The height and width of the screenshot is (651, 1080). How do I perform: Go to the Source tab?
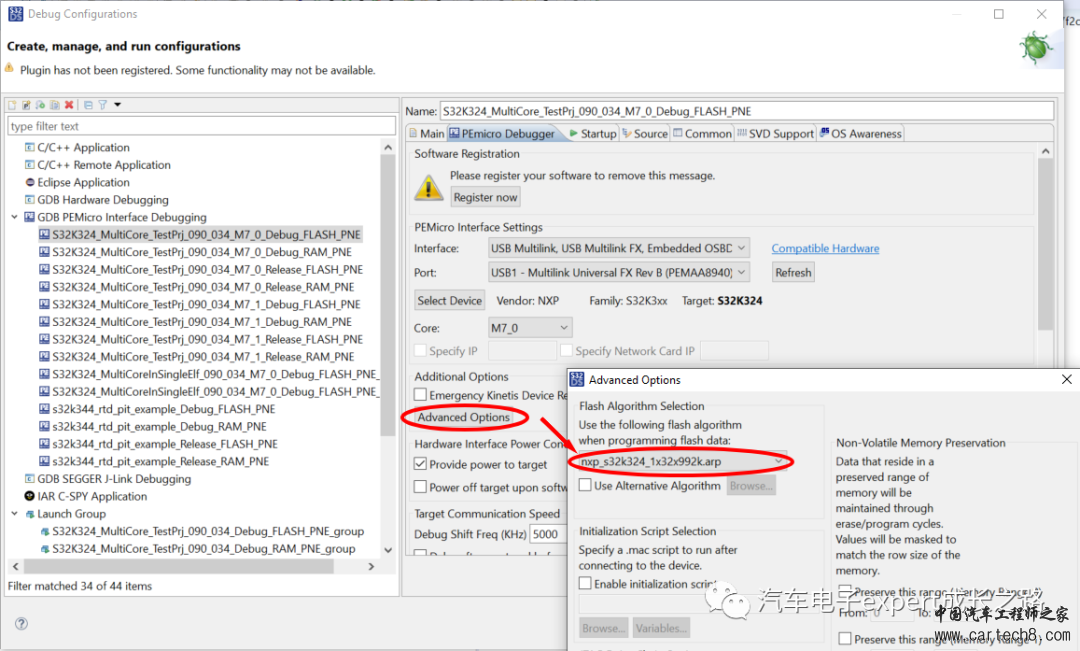pos(645,134)
